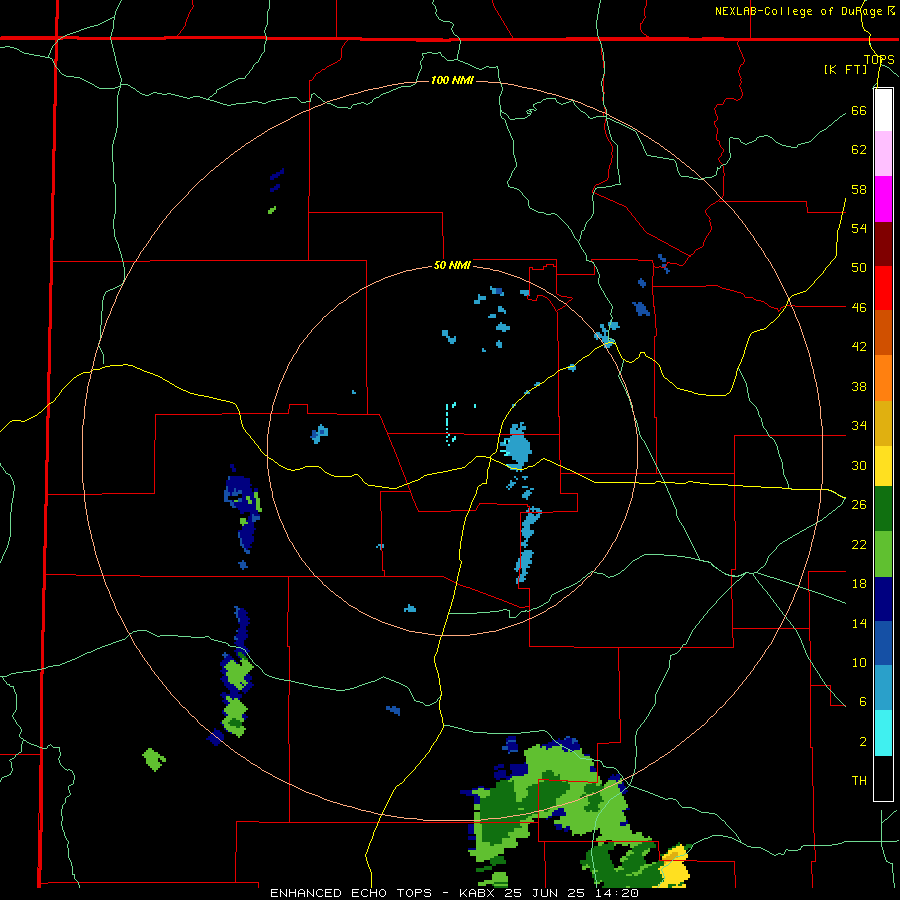900x900 pixels.
Task: Click the "100 NMI" range ring label
Action: coord(452,80)
